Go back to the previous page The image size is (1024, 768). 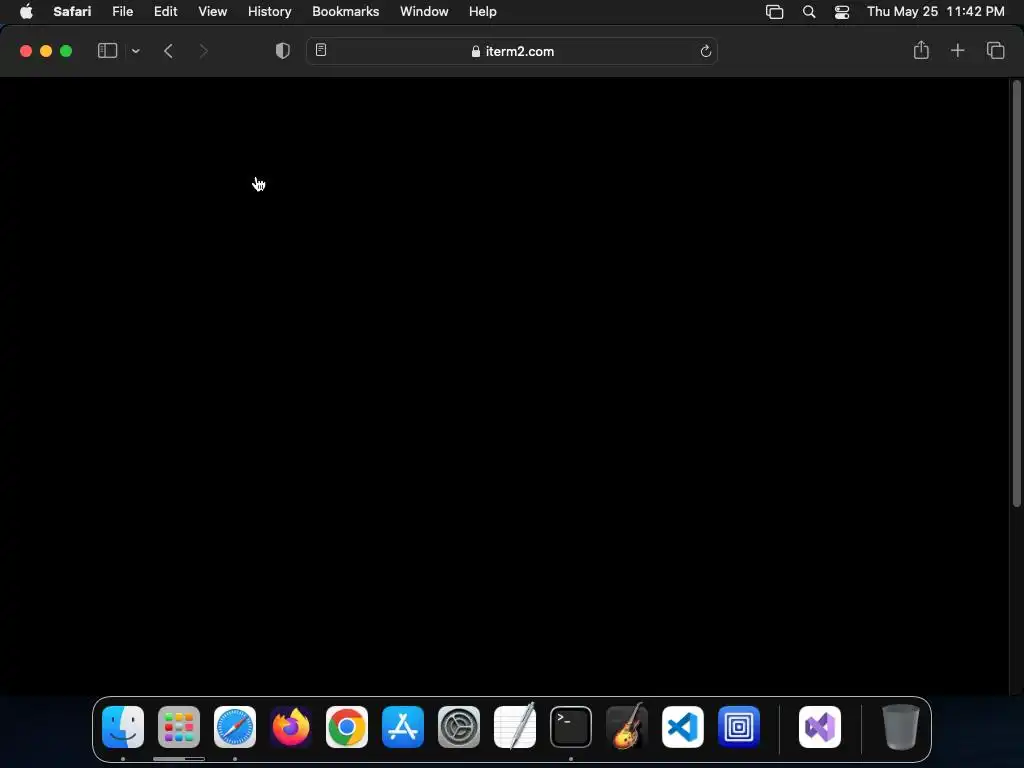click(x=168, y=51)
